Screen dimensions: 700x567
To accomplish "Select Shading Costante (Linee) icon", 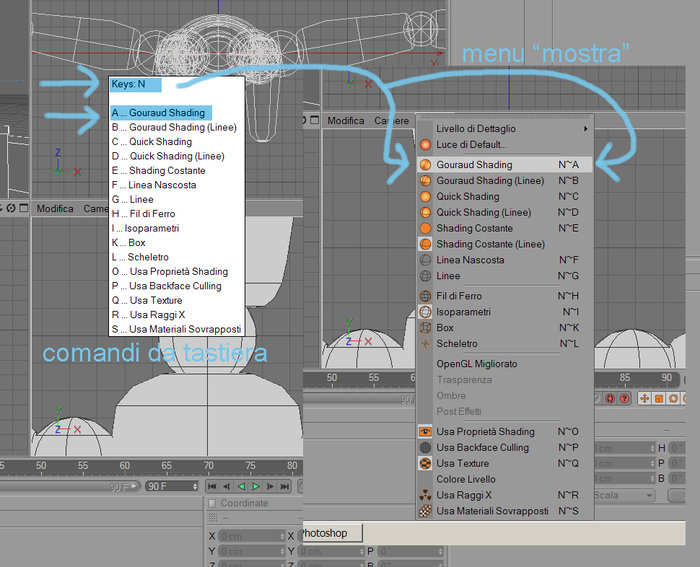I will coord(425,244).
